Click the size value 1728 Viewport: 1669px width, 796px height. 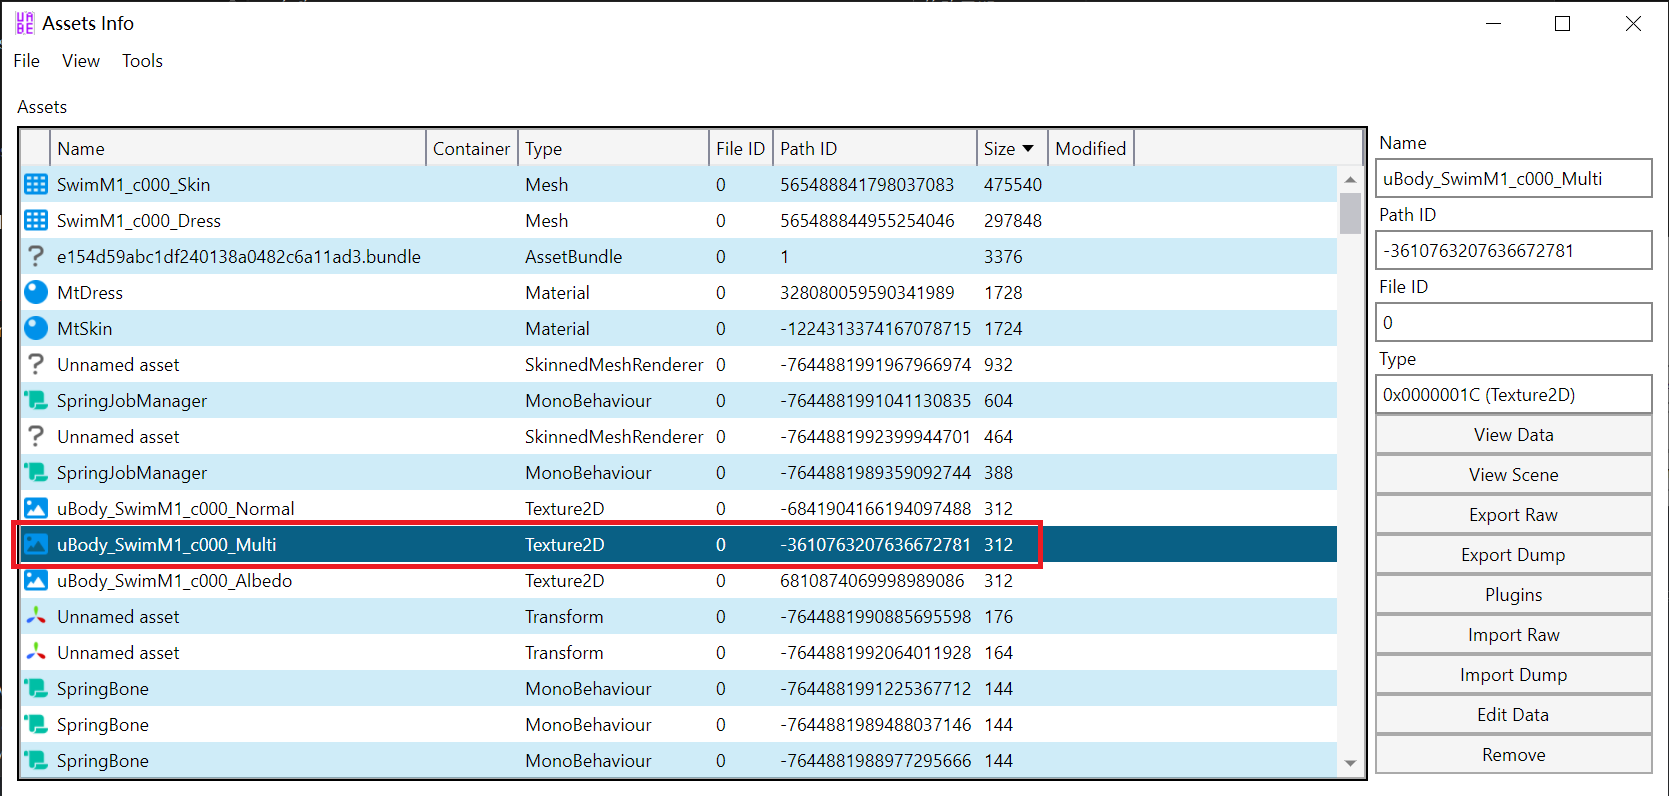(x=1003, y=292)
